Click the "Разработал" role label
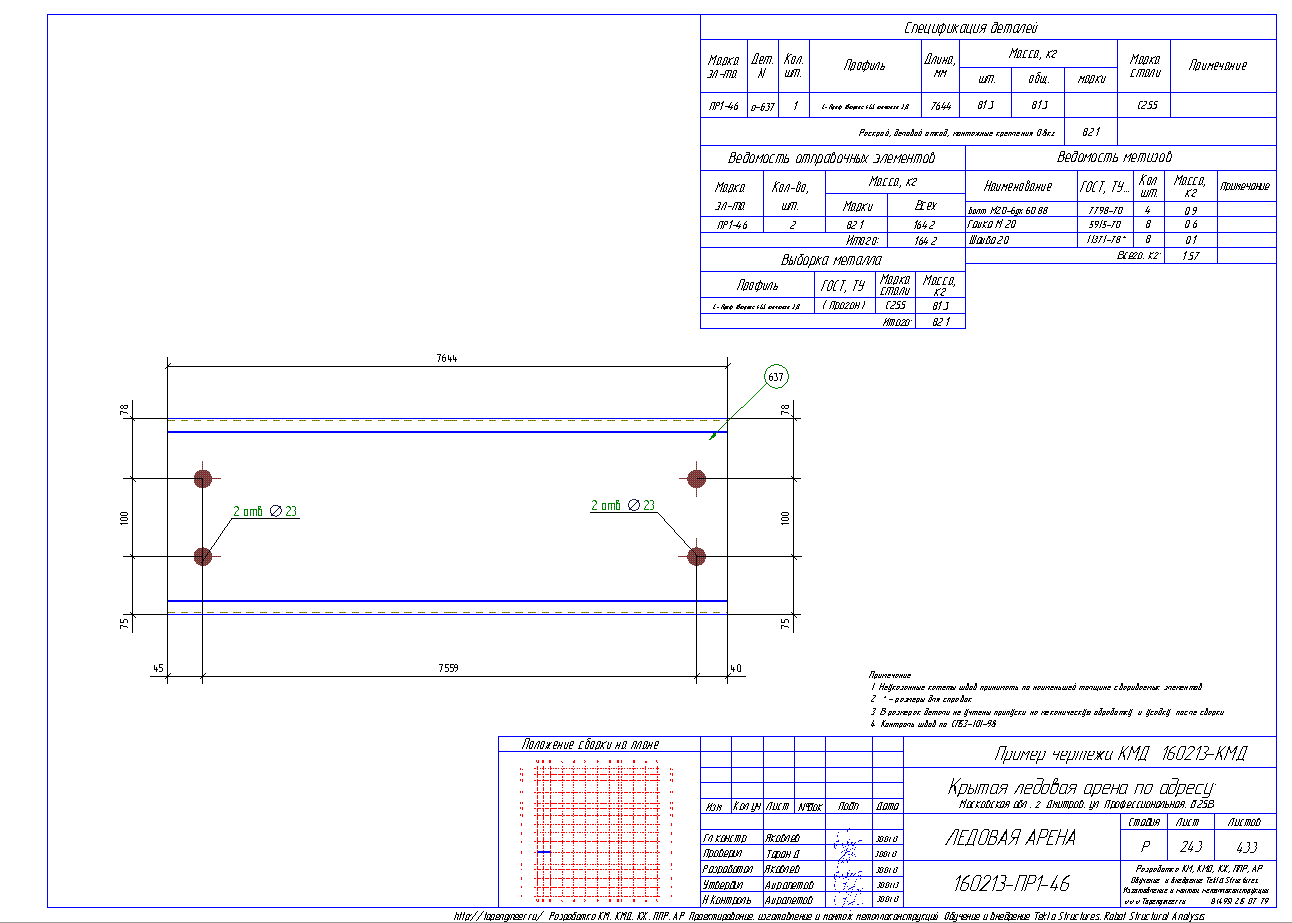Viewport: 1292px width, 923px height. [x=727, y=869]
